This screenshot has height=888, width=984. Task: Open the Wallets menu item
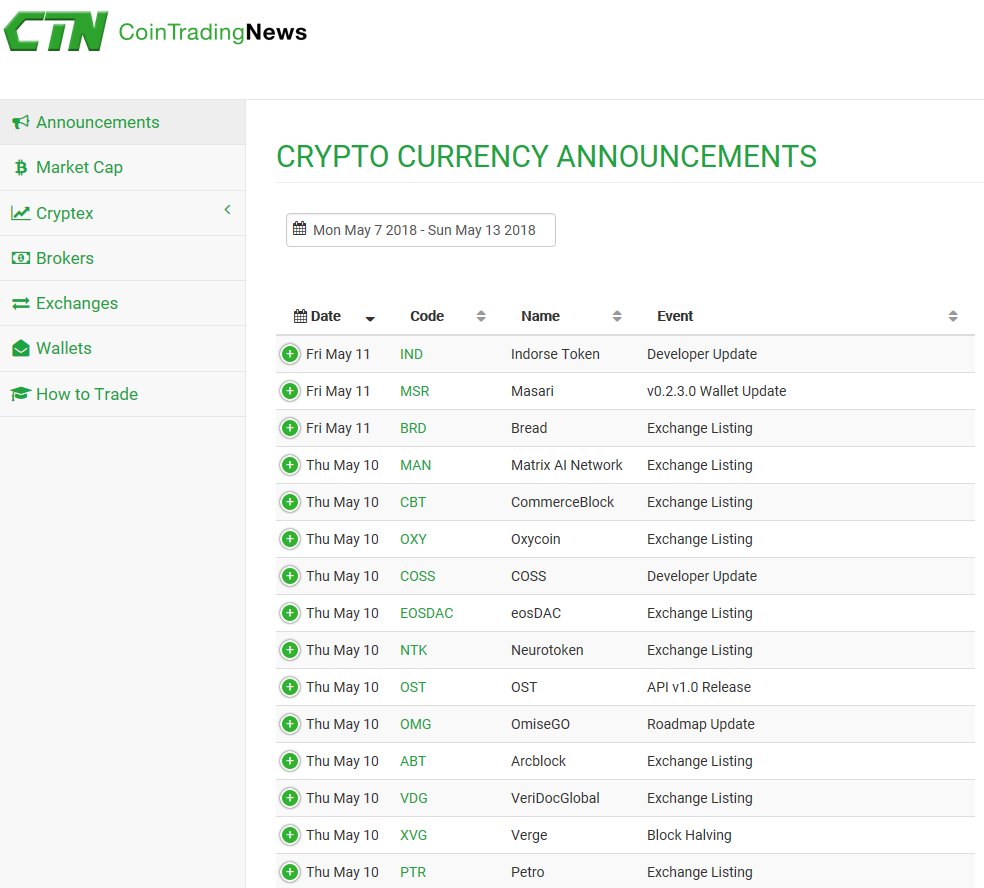pyautogui.click(x=122, y=348)
